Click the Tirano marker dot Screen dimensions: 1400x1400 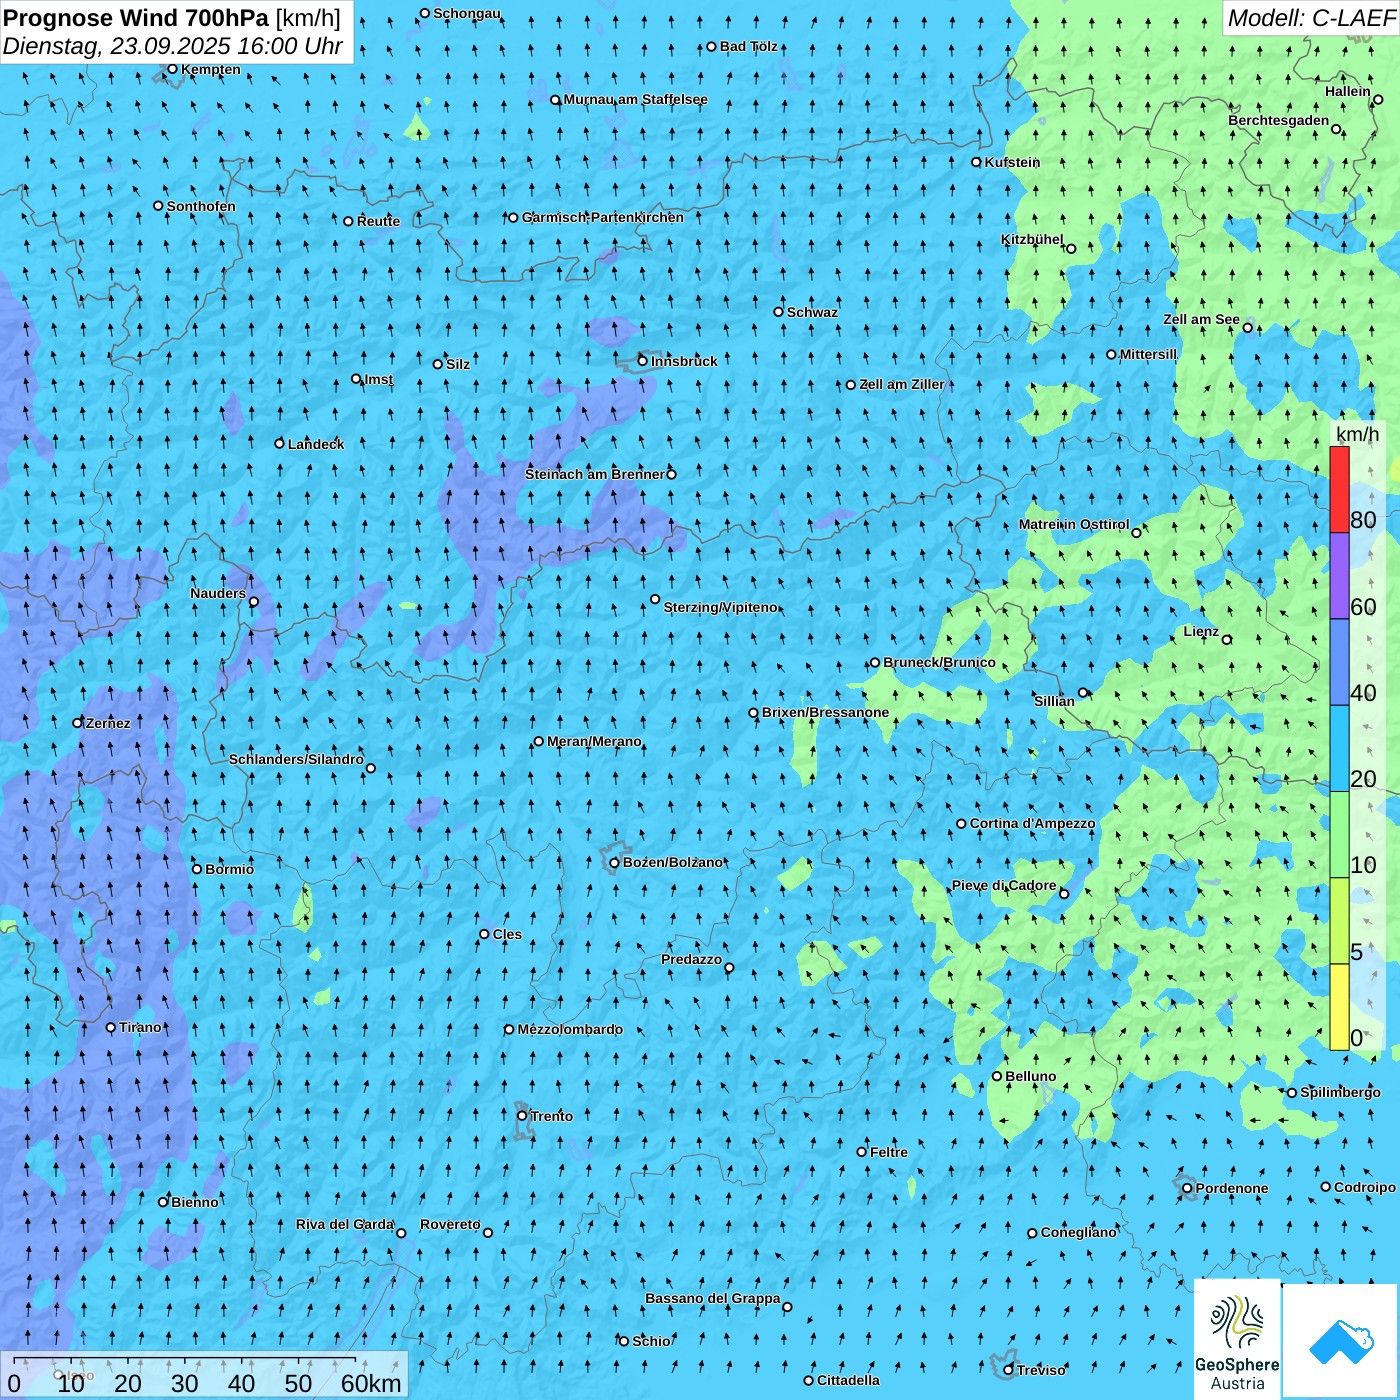pyautogui.click(x=111, y=1028)
